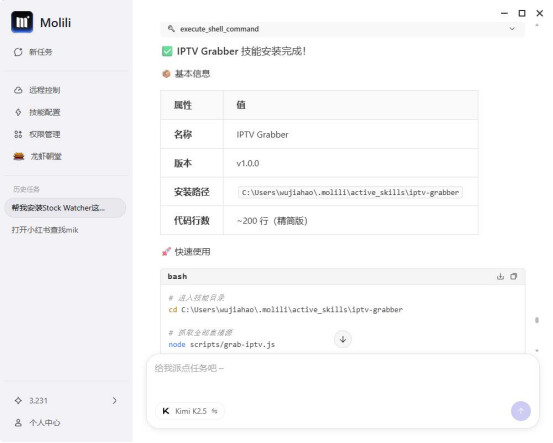Image resolution: width=553 pixels, height=443 pixels.
Task: Click the 权限管理 permissions icon
Action: coord(18,134)
